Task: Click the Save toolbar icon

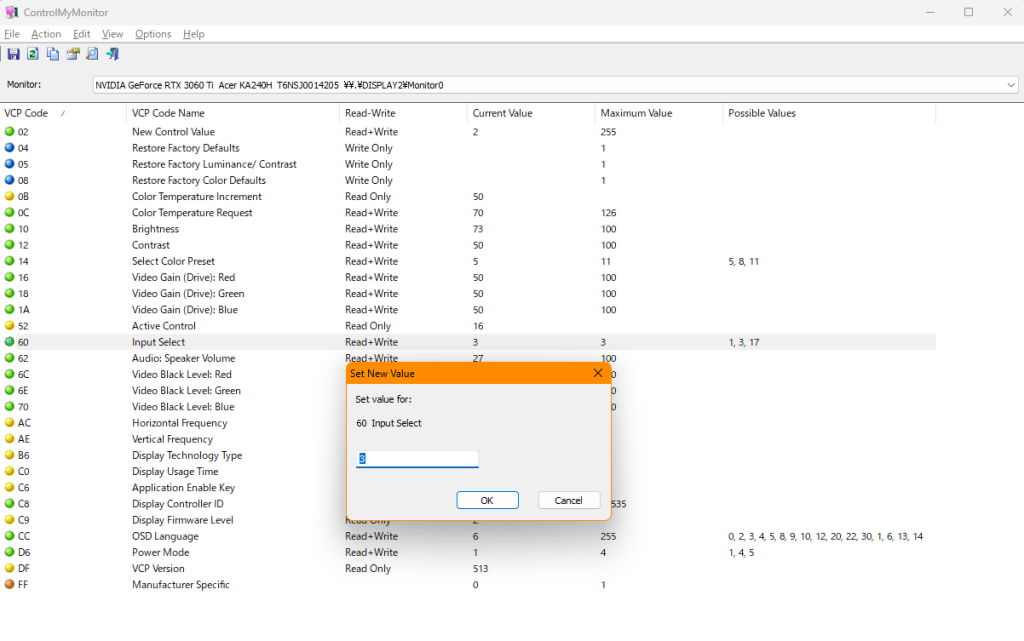Action: 13,54
